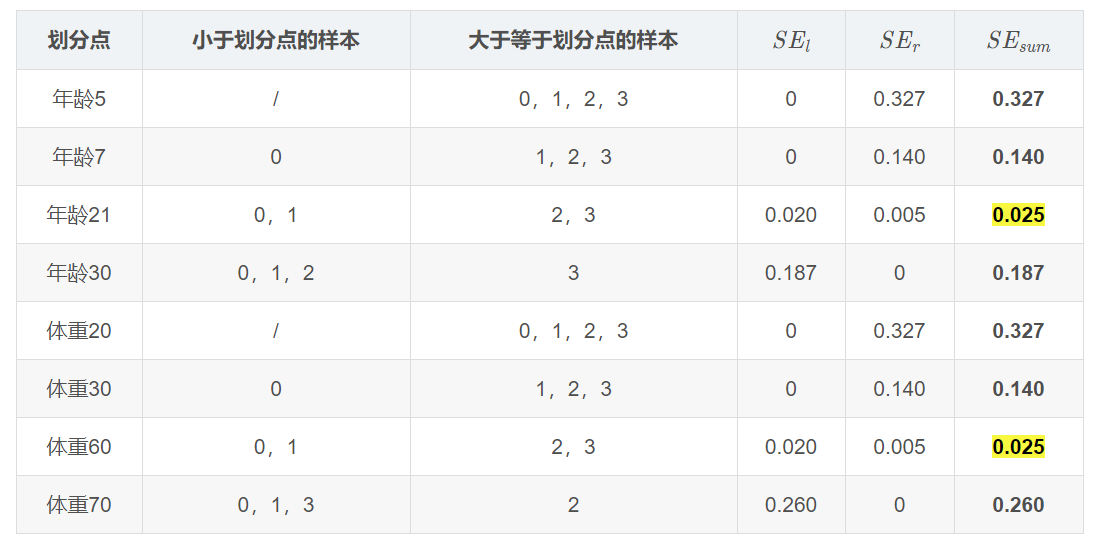The image size is (1096, 551).
Task: Click the 年龄30 row label
Action: 79,273
